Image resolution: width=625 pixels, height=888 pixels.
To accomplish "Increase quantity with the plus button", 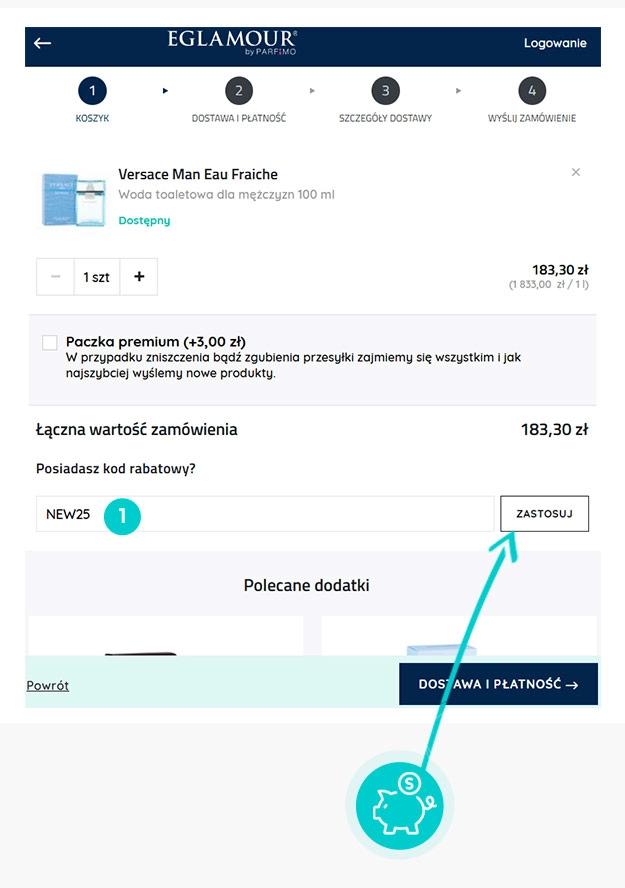I will 139,277.
